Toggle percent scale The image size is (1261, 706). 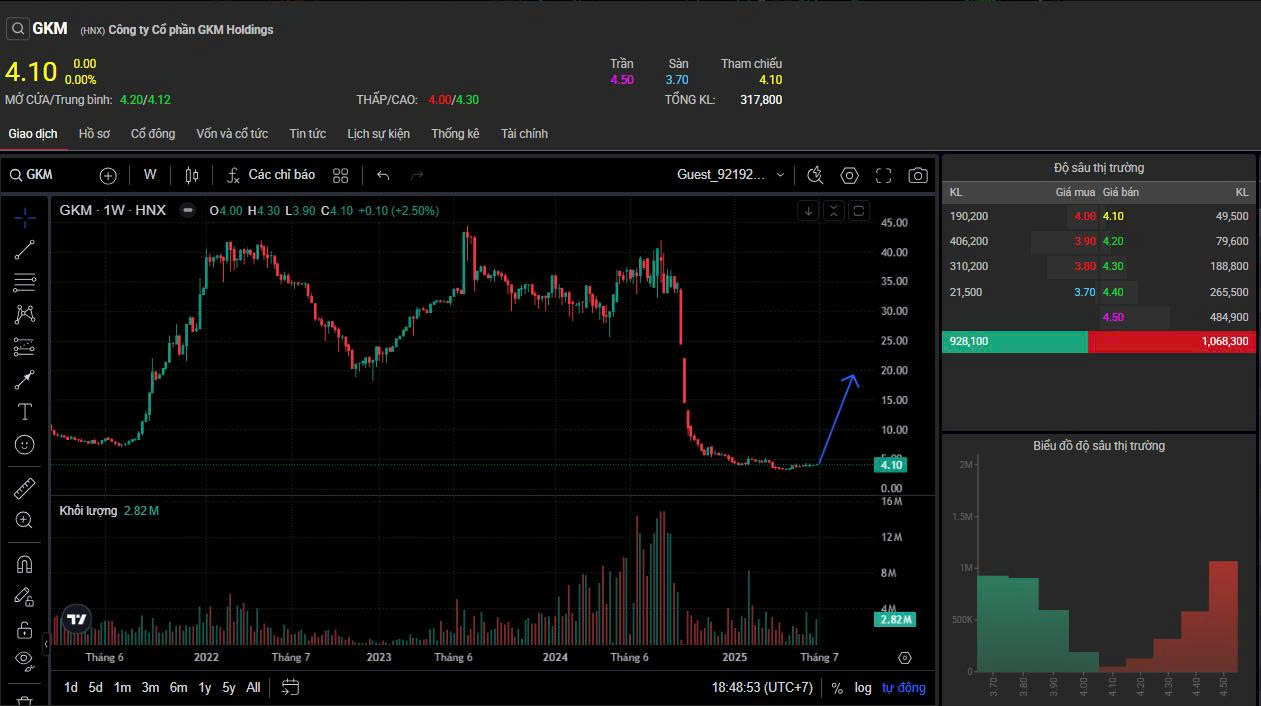tap(837, 688)
